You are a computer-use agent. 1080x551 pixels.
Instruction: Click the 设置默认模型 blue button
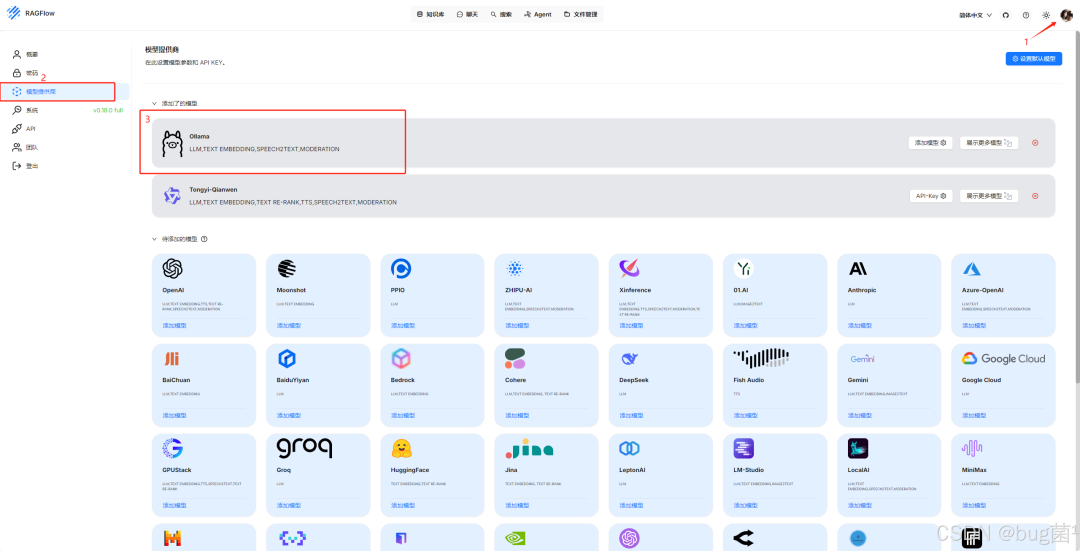(1033, 59)
